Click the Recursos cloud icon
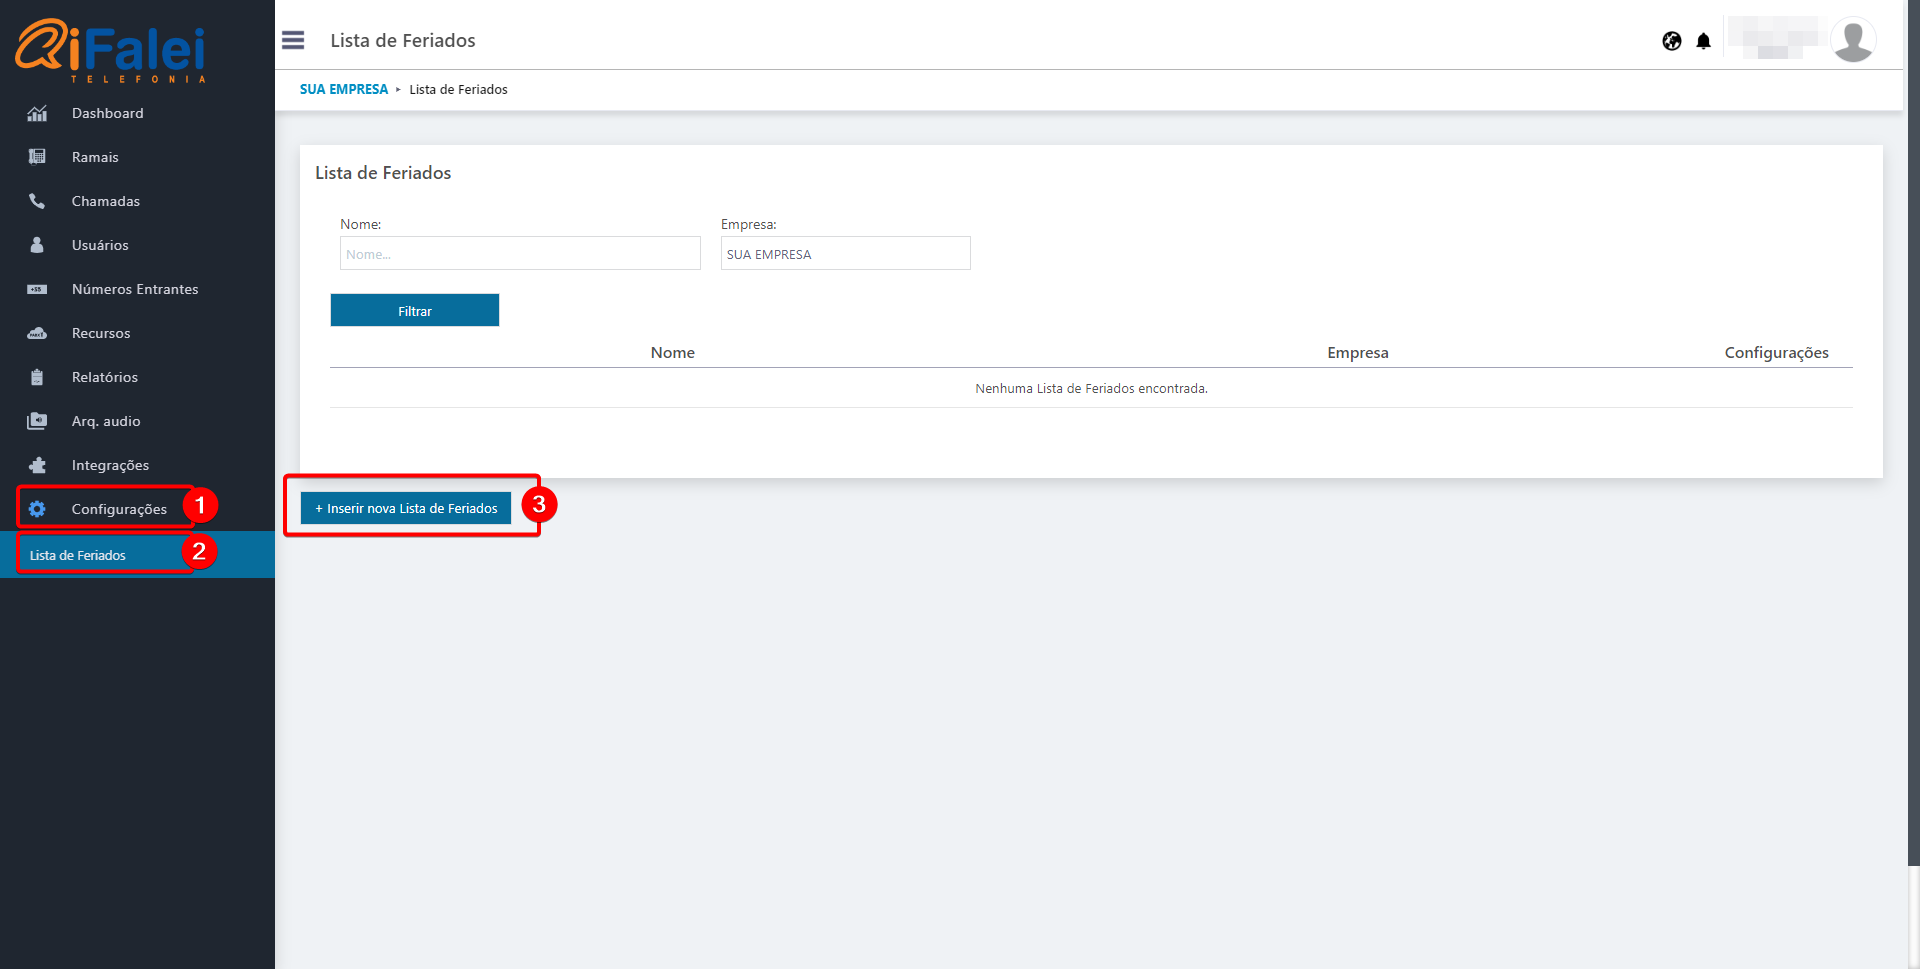Screen dimensions: 1920x969 (x=37, y=333)
